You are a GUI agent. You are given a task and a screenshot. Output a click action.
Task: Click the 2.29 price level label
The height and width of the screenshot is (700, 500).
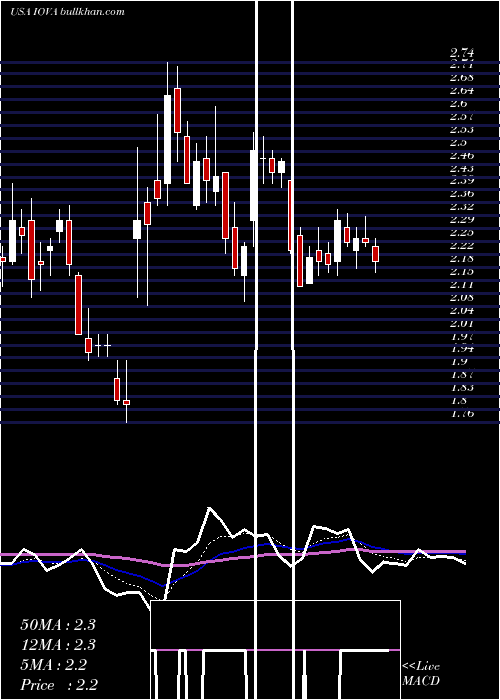click(462, 220)
